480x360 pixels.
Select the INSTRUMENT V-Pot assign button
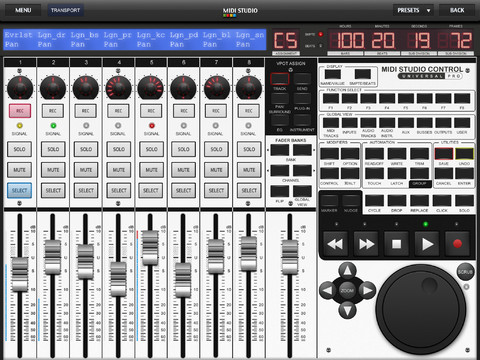coord(302,120)
